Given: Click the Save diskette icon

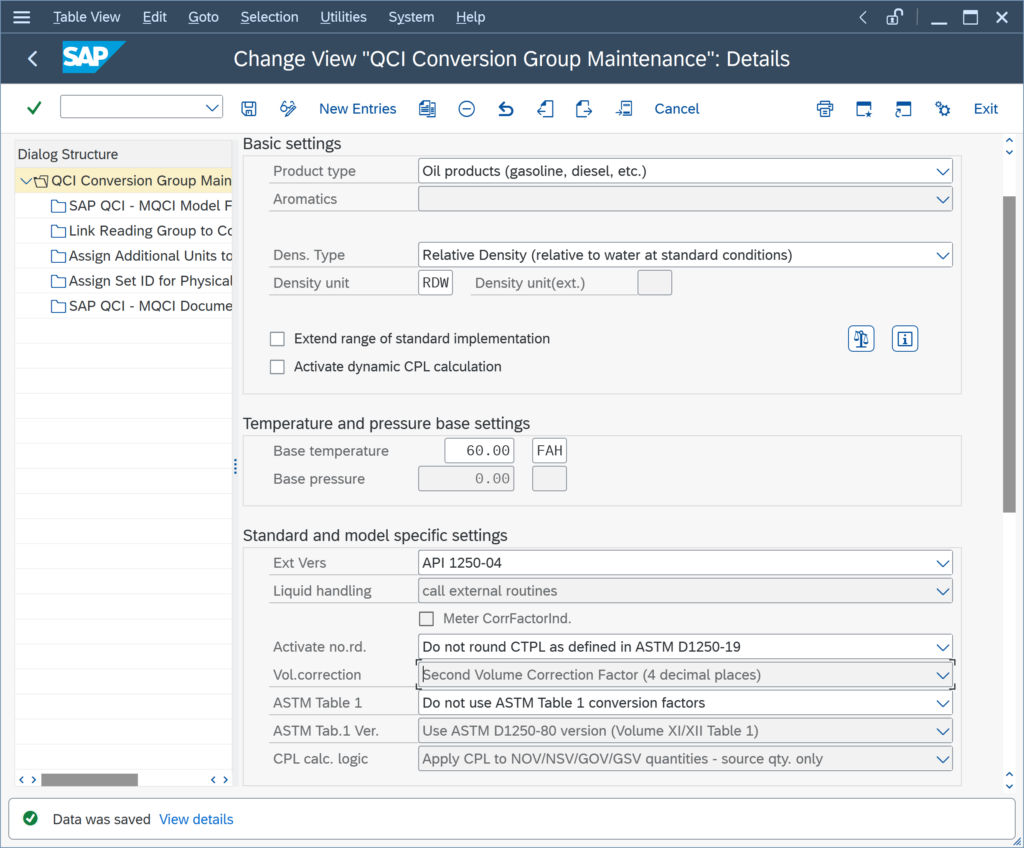Looking at the screenshot, I should tap(249, 108).
